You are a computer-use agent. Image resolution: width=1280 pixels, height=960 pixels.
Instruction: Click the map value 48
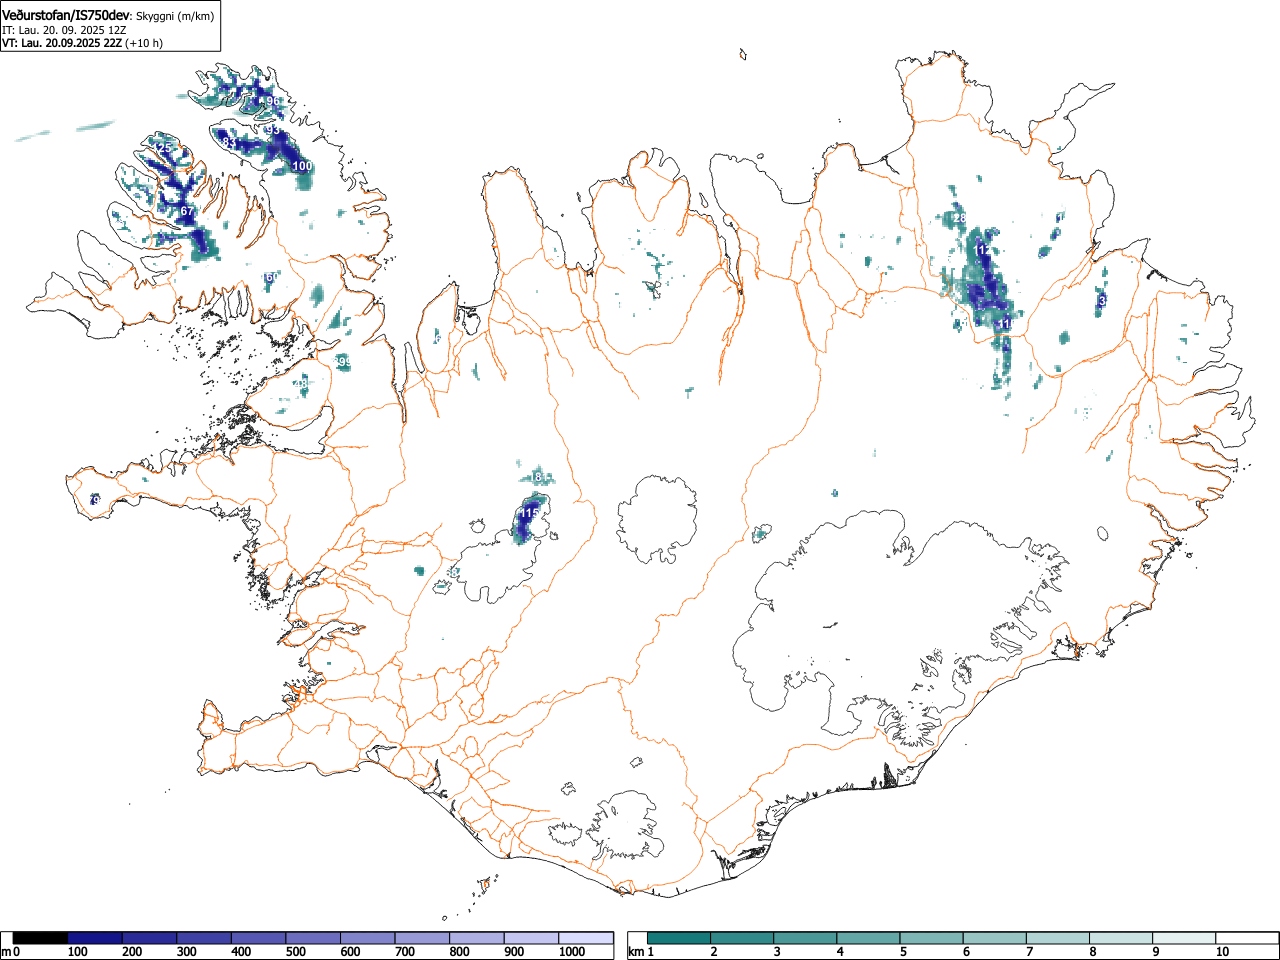300,384
